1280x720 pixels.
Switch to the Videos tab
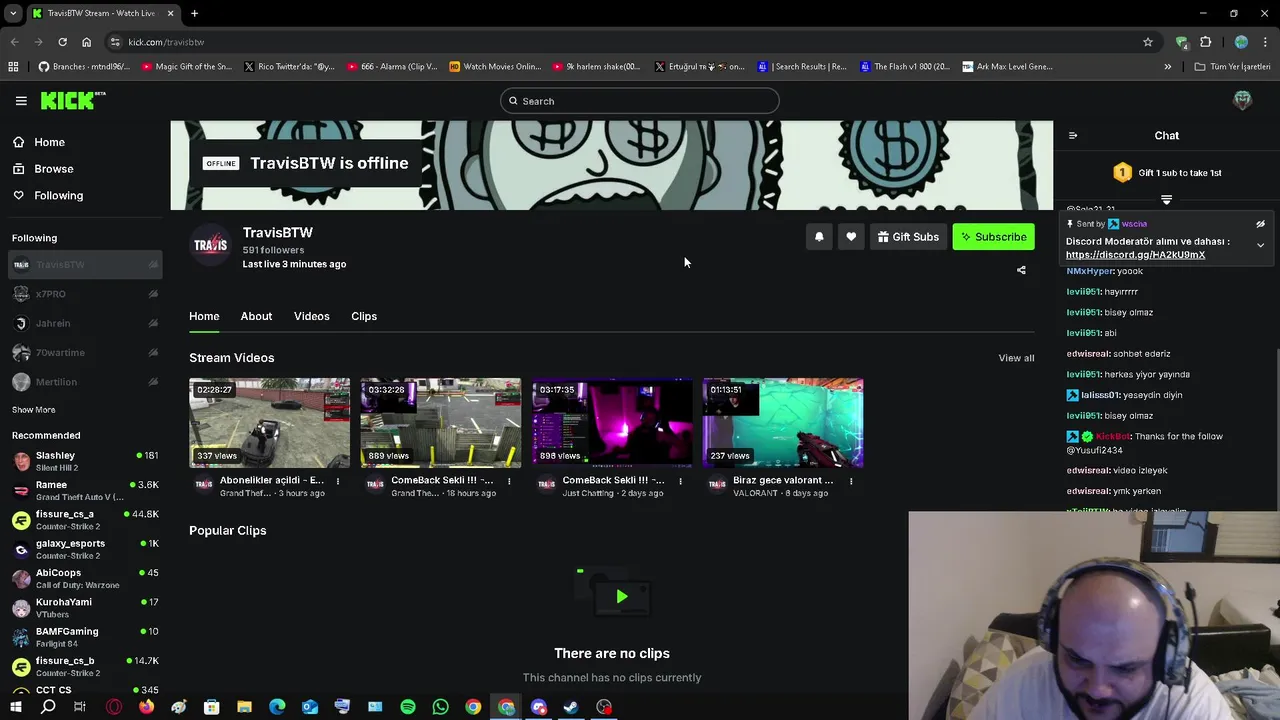point(312,316)
